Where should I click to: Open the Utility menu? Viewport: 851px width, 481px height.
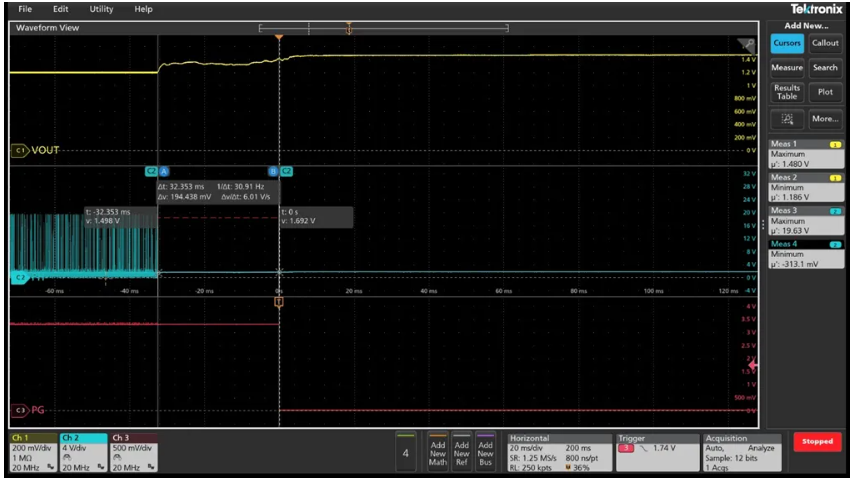102,9
